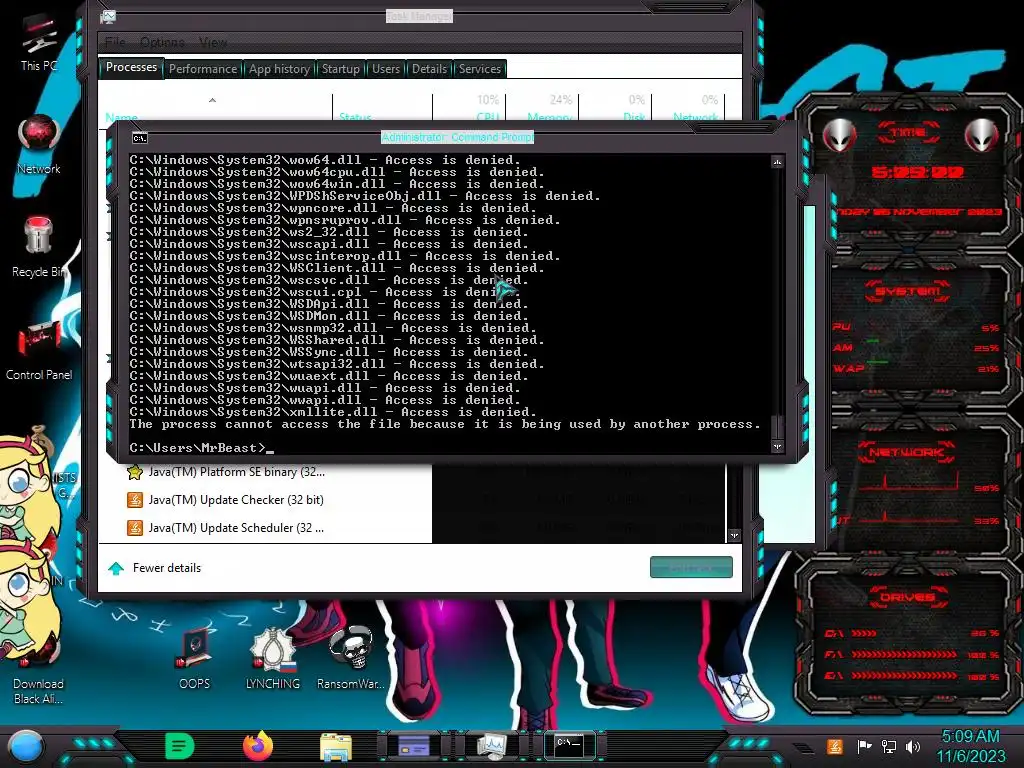Switch to the purple window app in taskbar

point(413,746)
